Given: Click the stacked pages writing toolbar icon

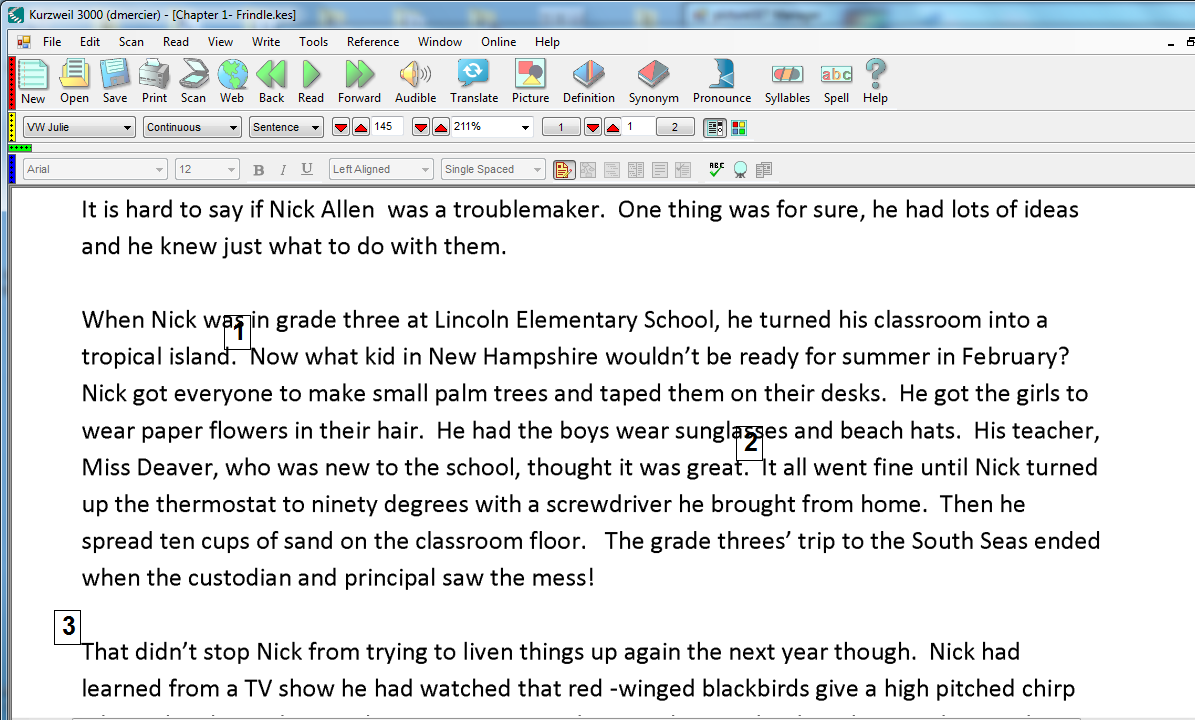Looking at the screenshot, I should 764,170.
